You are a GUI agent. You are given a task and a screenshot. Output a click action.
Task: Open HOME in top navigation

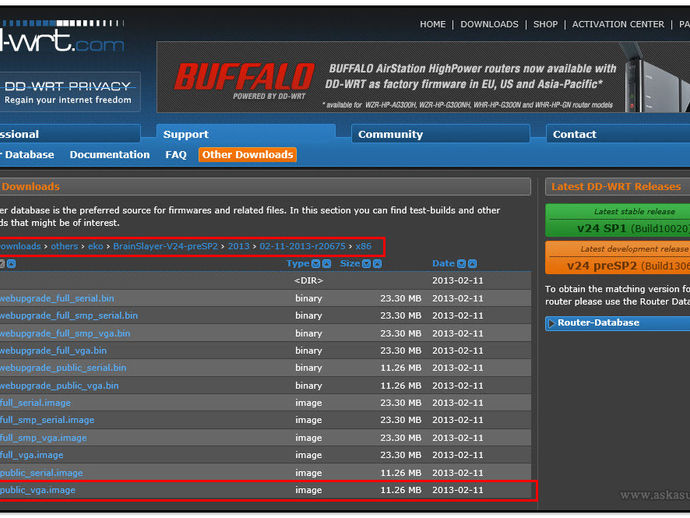tap(433, 24)
